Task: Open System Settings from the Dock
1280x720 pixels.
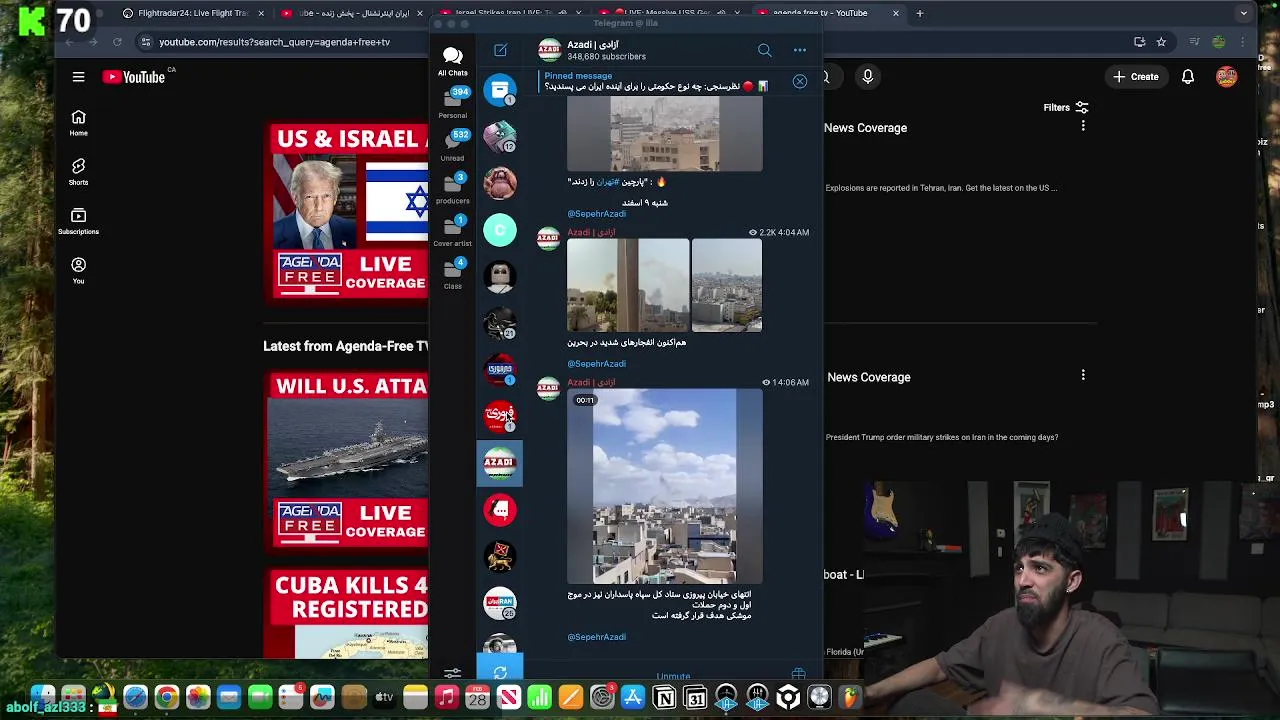Action: (602, 697)
